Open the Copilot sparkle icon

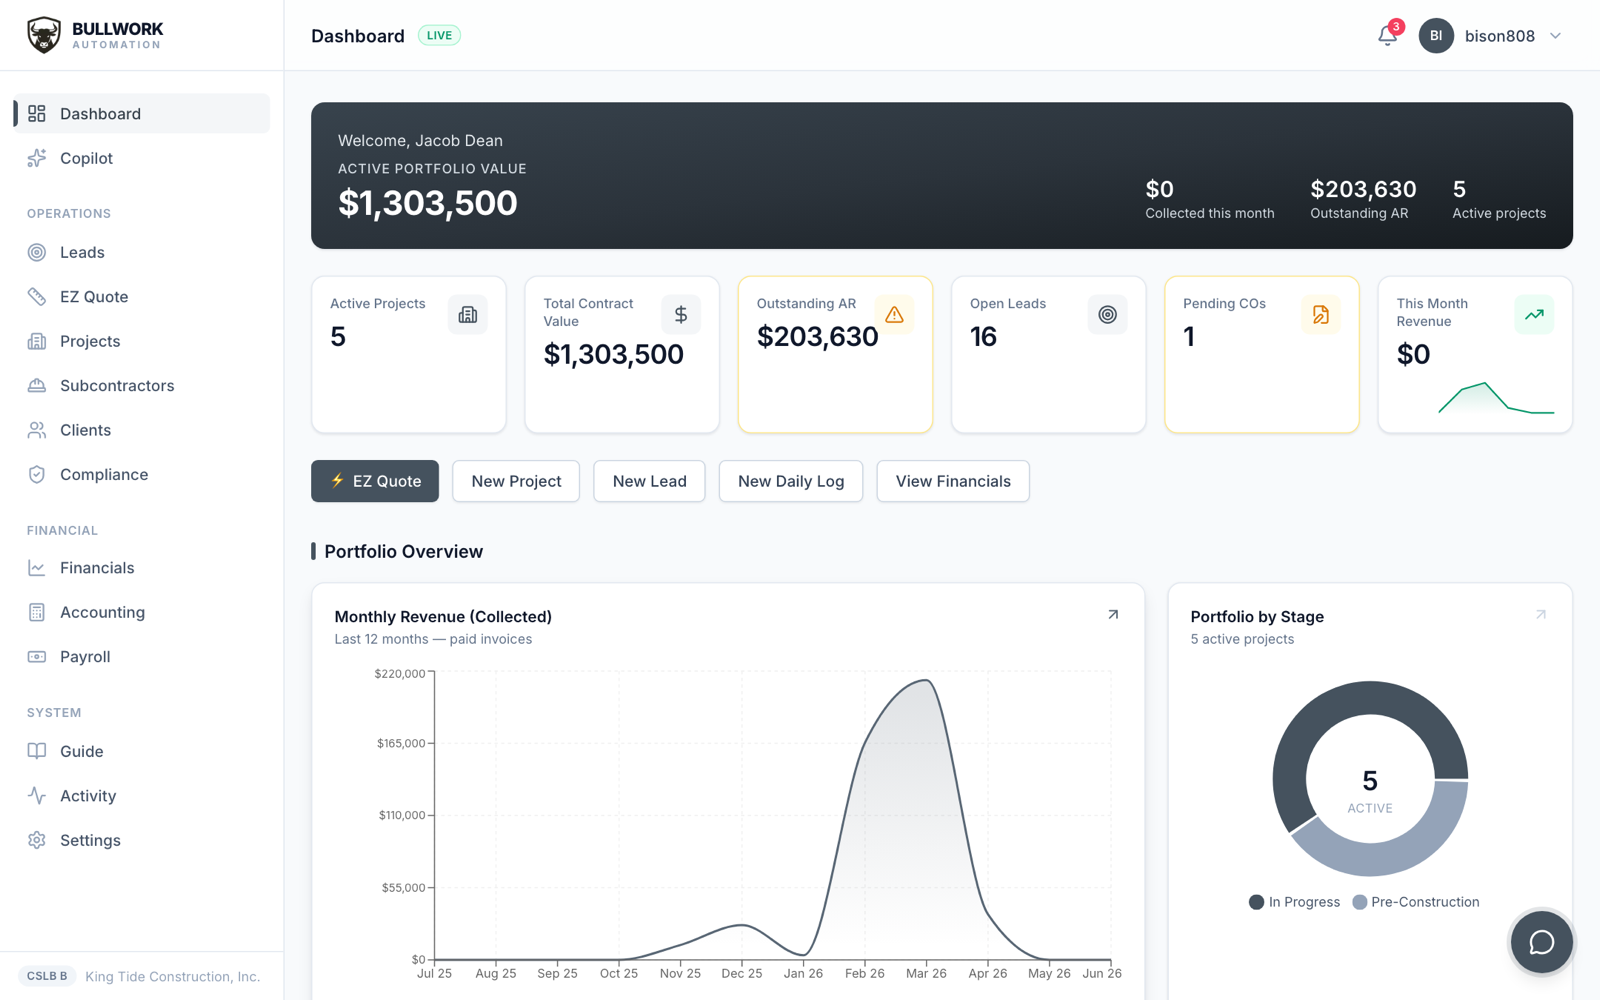click(37, 158)
